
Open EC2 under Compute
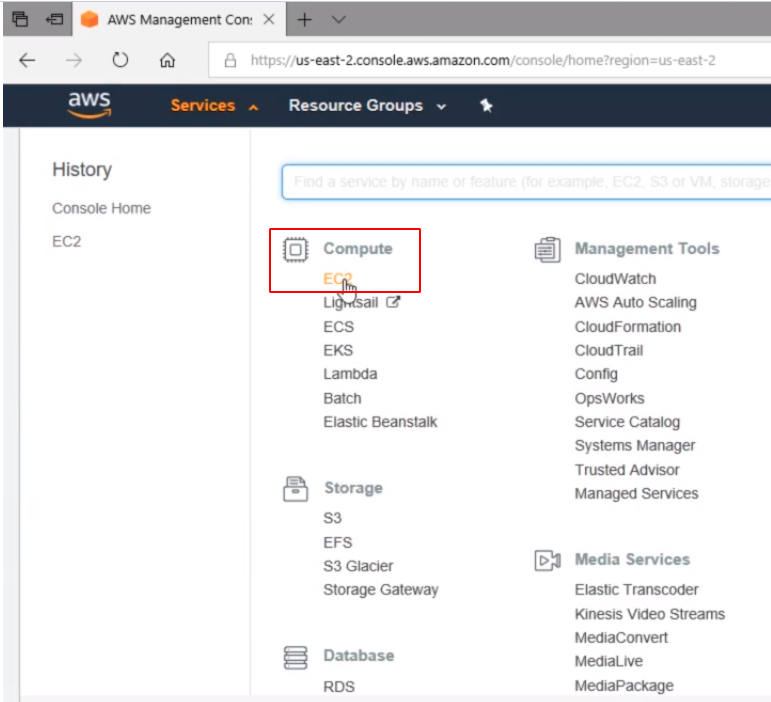(337, 279)
